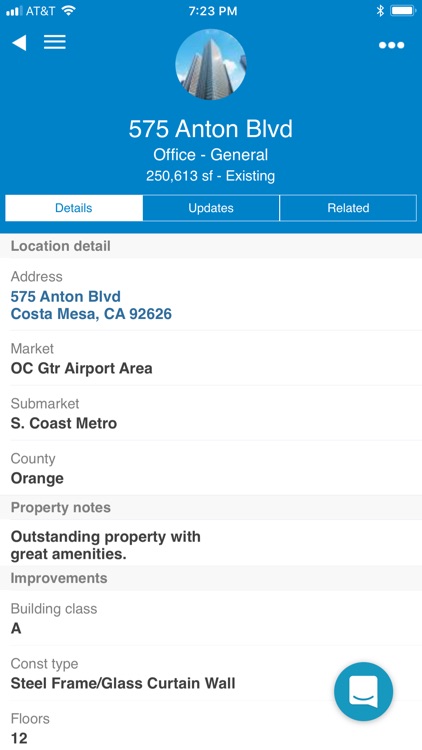Tap the building profile photo
The height and width of the screenshot is (750, 422).
211,64
